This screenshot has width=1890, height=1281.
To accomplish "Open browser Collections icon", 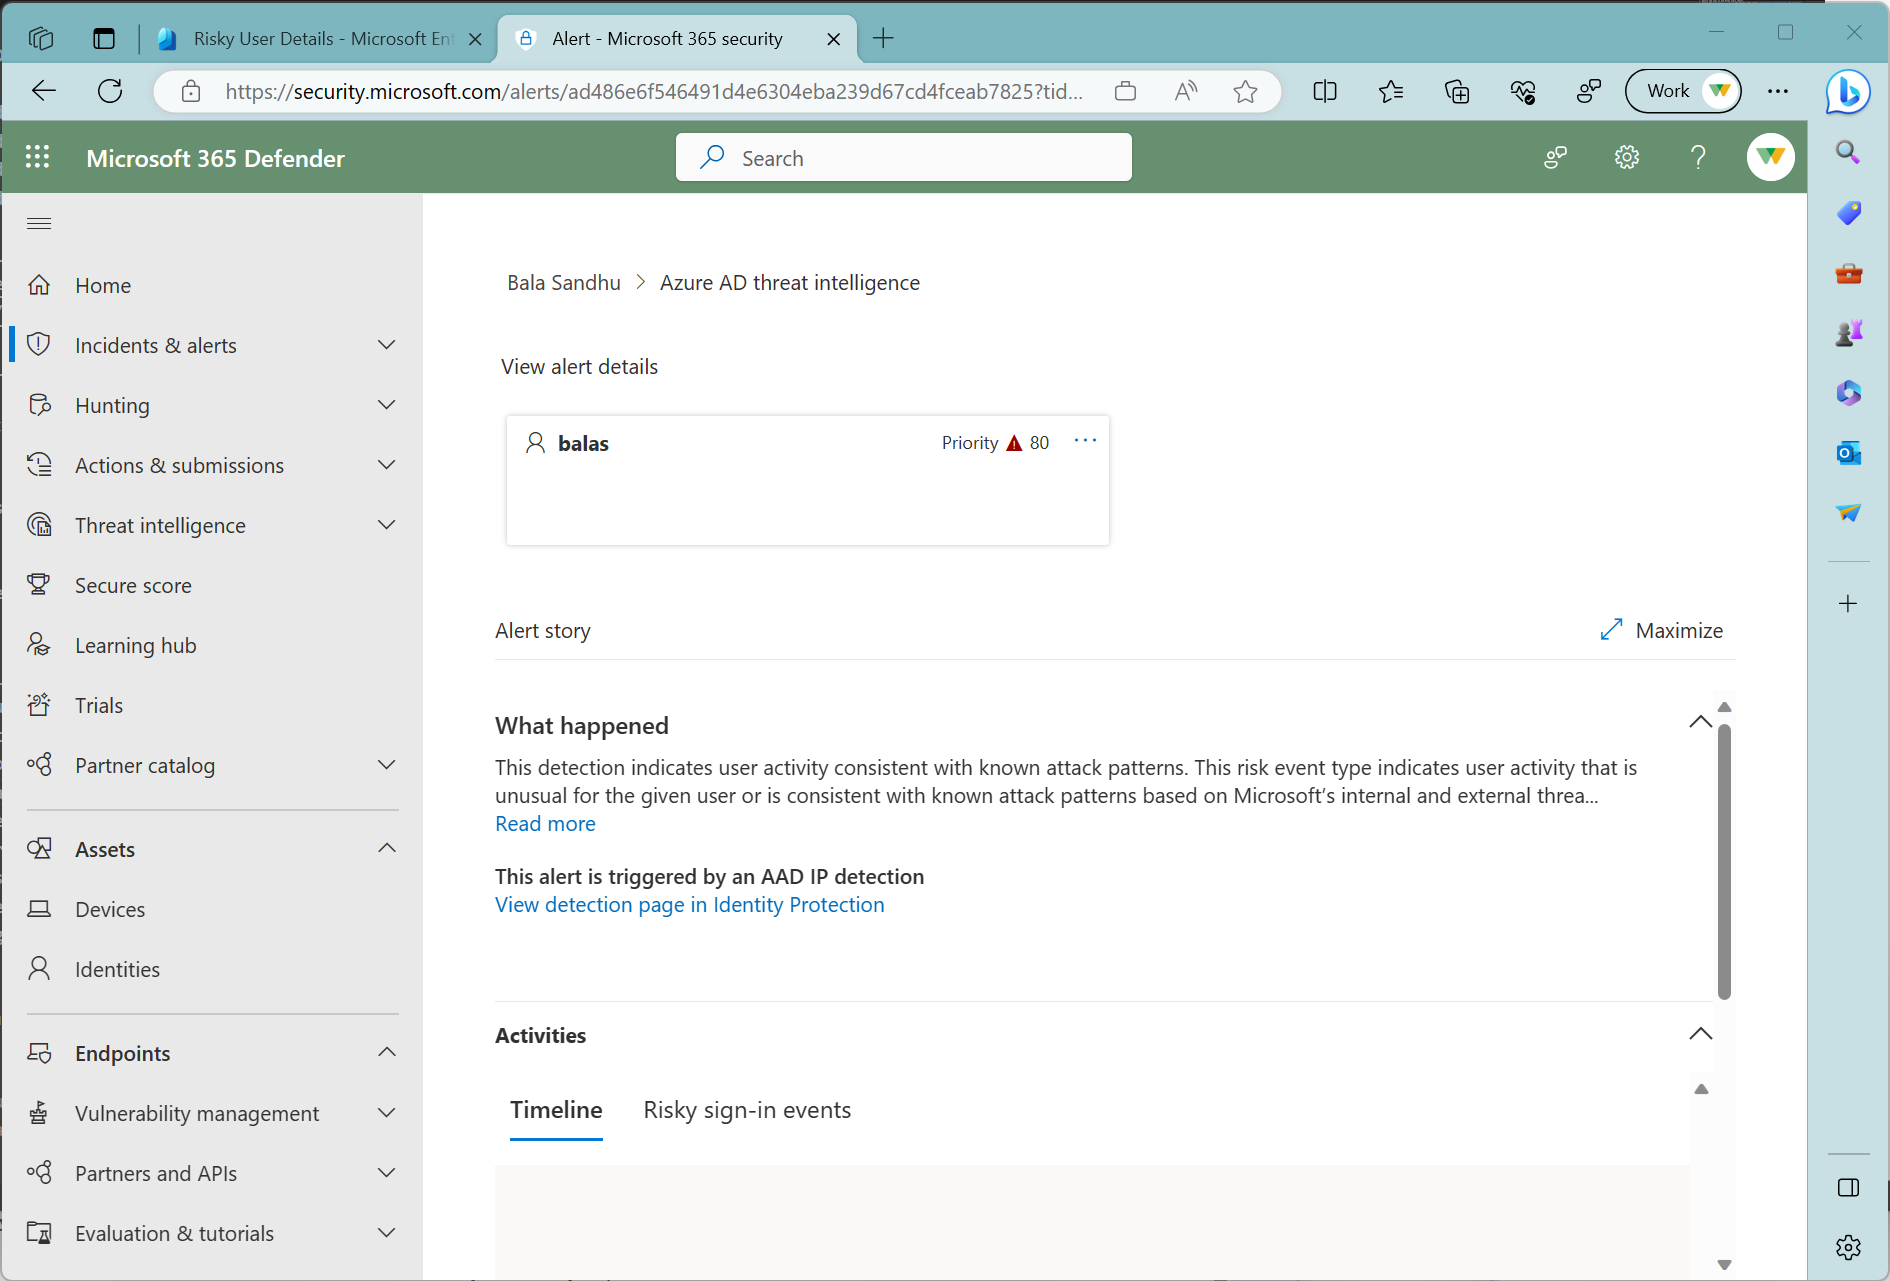I will pos(1457,92).
